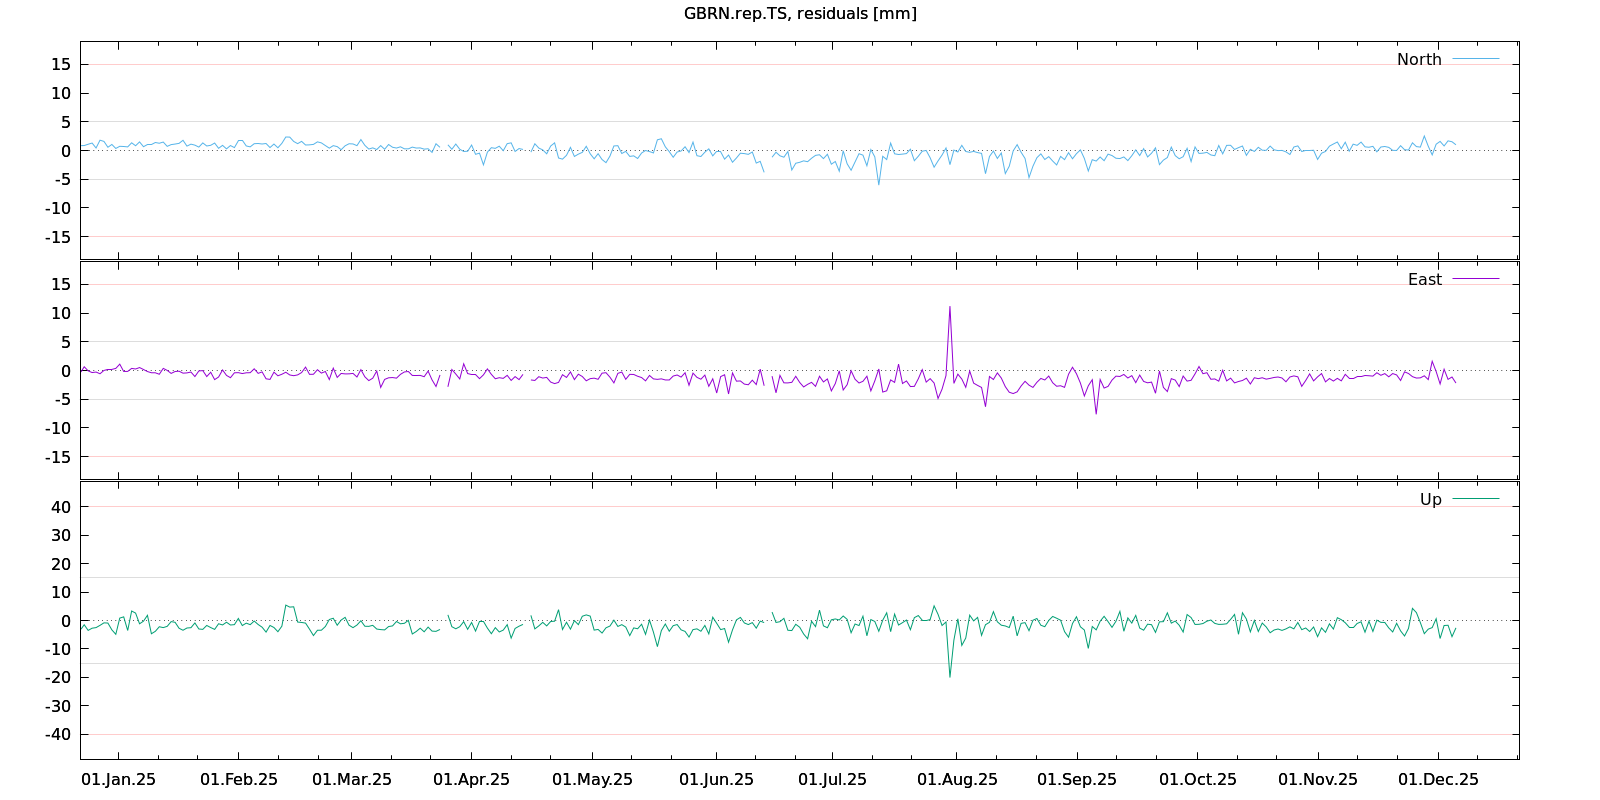Click the chart title GBRN.rep.TS residuals
Image resolution: width=1600 pixels, height=800 pixels.
pyautogui.click(x=800, y=13)
